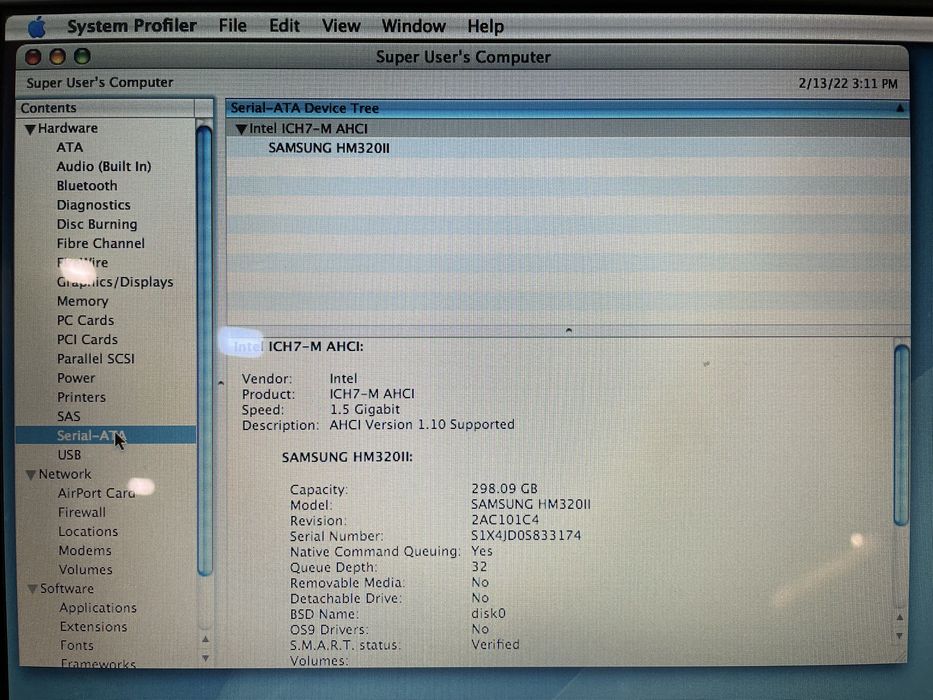Select Diagnostics in the sidebar
Viewport: 933px width, 700px height.
click(x=93, y=205)
